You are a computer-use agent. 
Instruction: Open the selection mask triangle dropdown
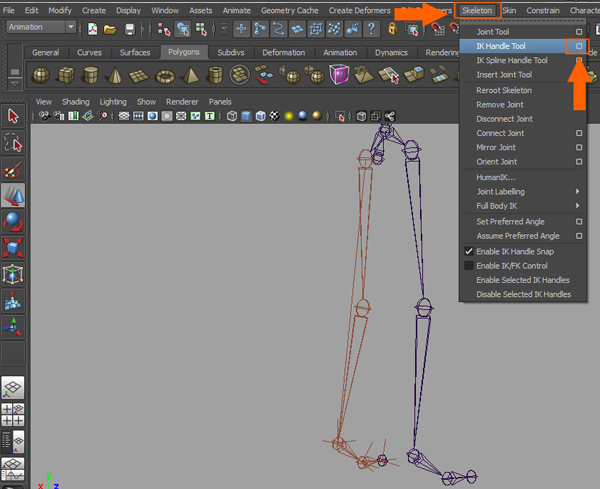tap(224, 29)
